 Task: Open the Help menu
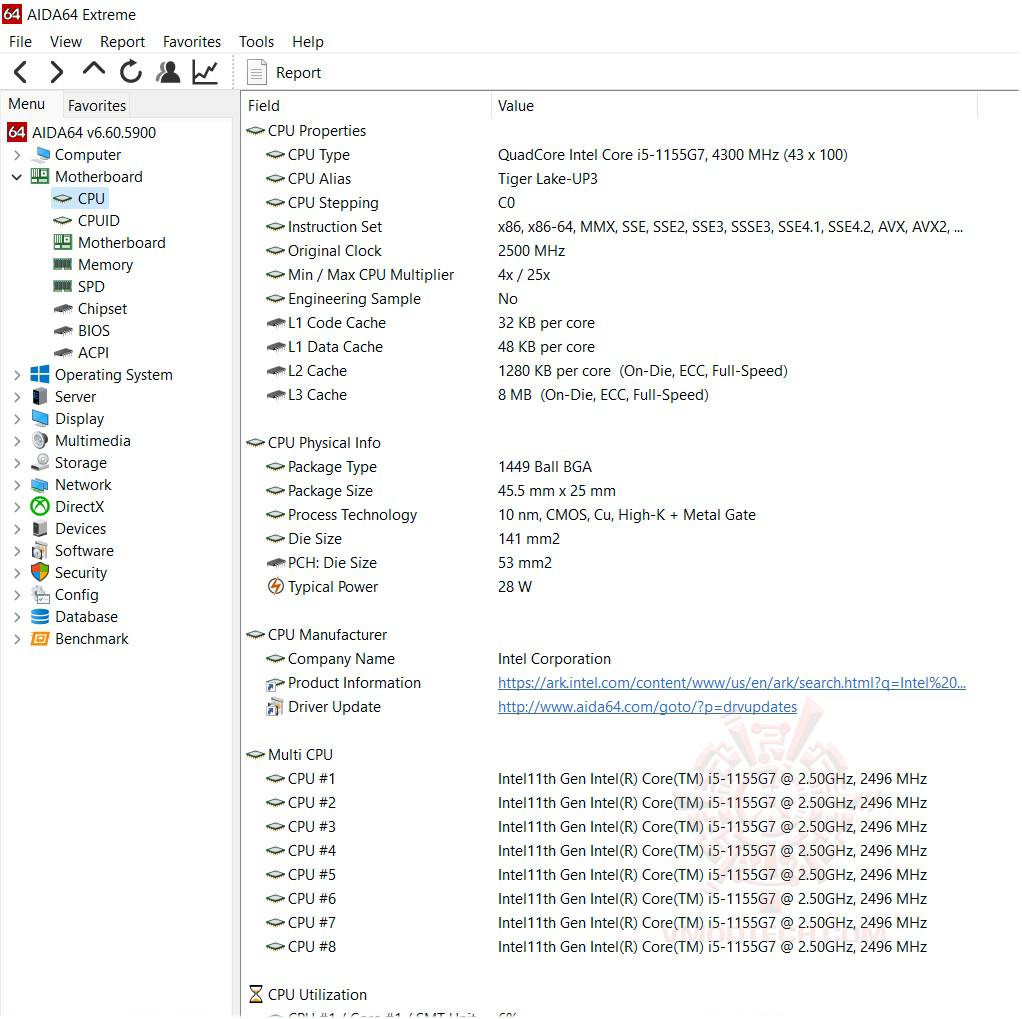point(308,42)
